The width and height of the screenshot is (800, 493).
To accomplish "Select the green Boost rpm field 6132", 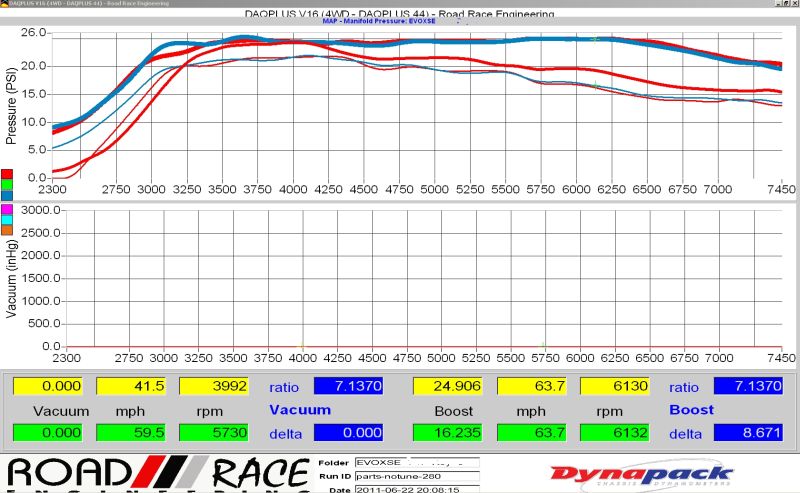I will (615, 433).
